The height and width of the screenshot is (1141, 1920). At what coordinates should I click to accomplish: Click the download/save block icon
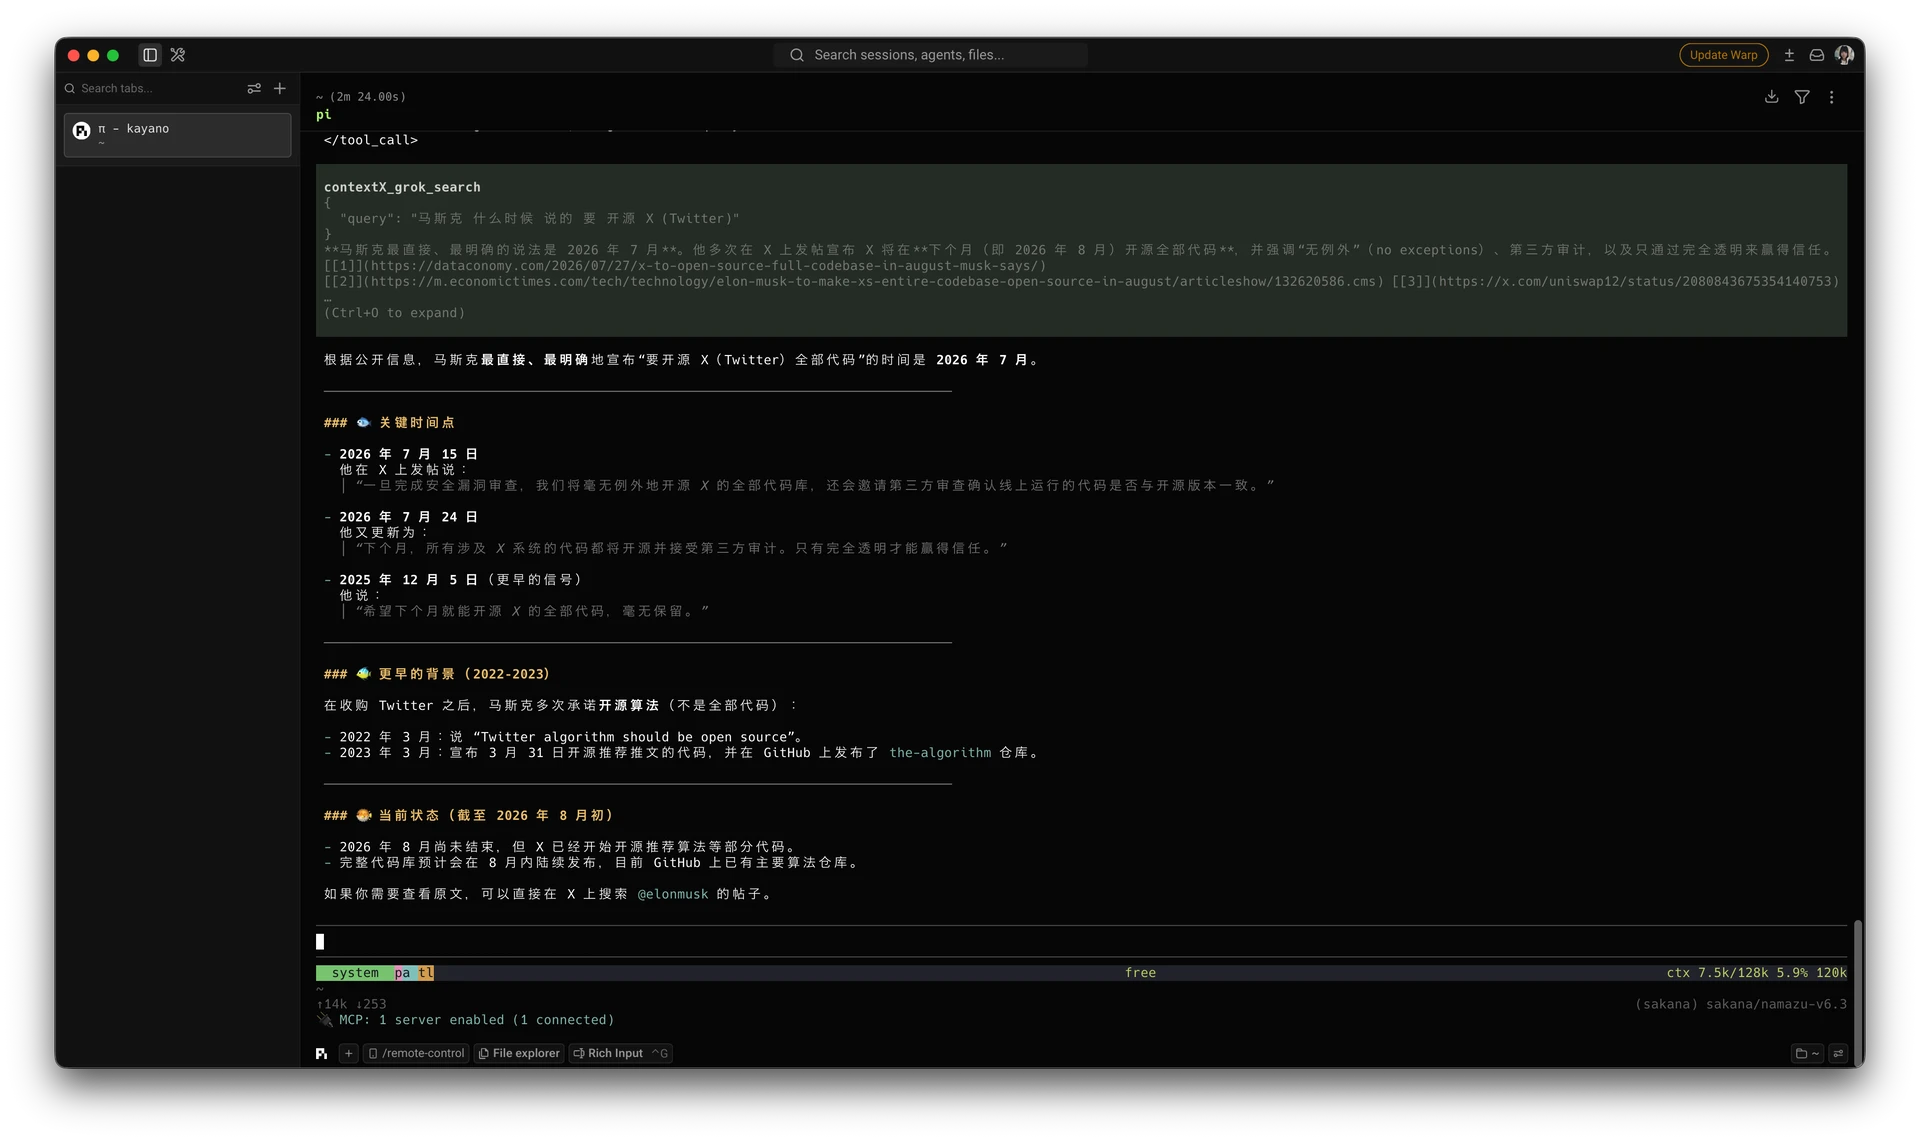[1771, 97]
